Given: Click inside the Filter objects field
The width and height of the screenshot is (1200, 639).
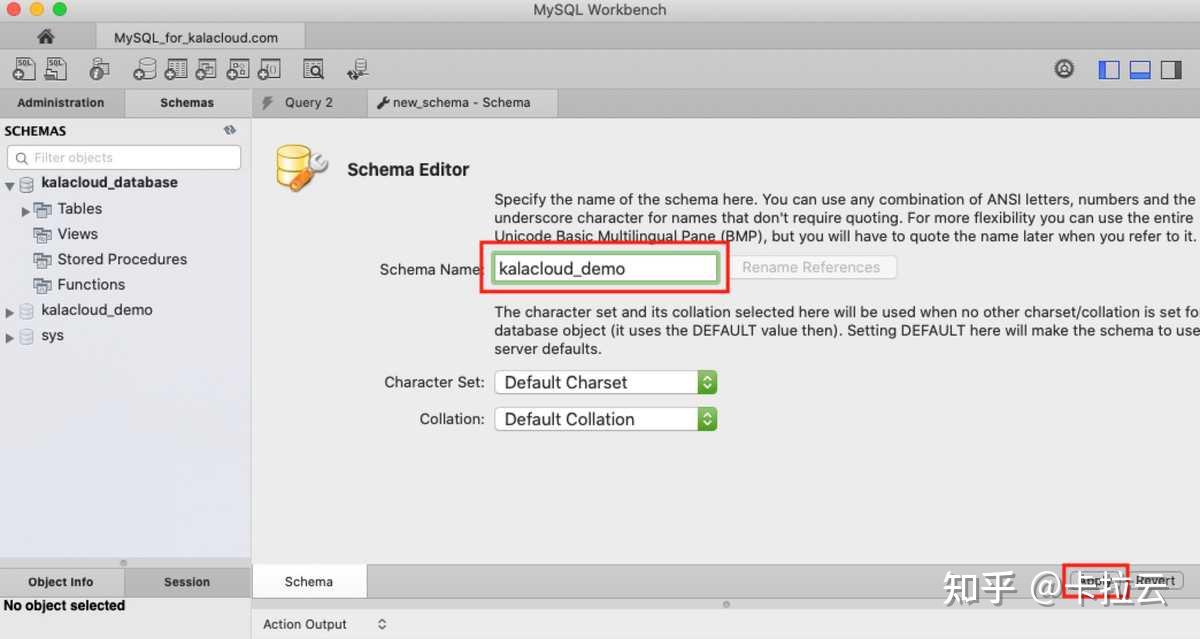Looking at the screenshot, I should point(123,157).
